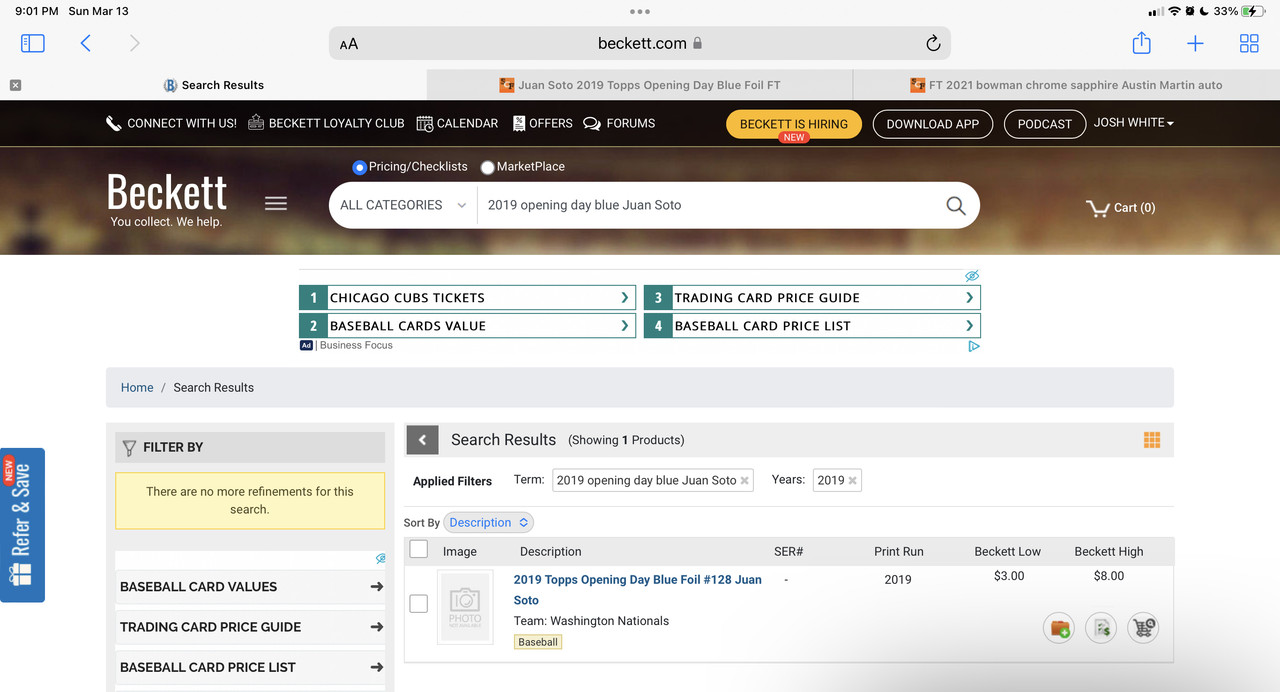This screenshot has width=1280, height=692.
Task: Open a new Safari tab
Action: click(1195, 43)
